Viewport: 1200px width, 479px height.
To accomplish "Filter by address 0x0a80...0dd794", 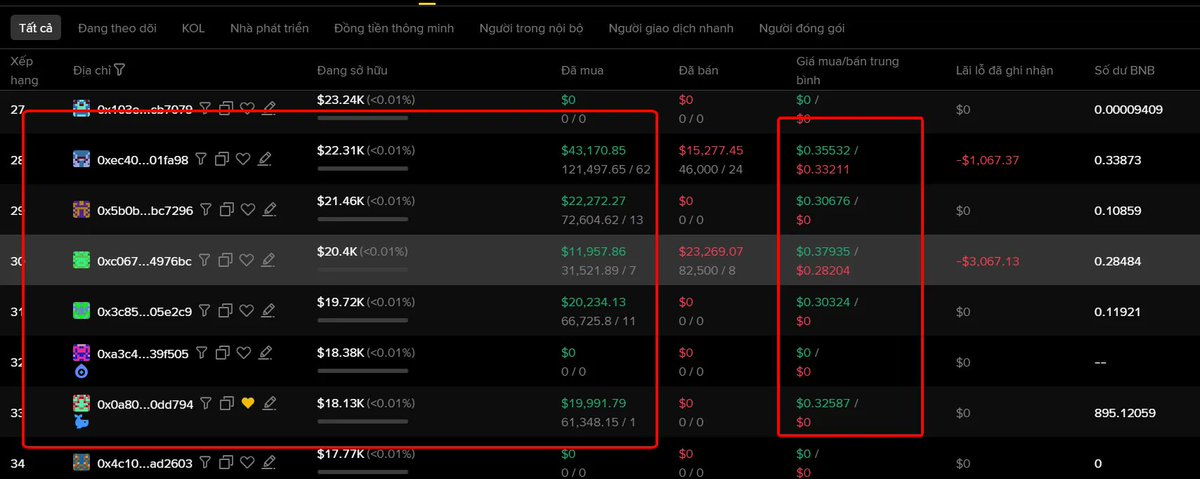I will coord(206,403).
